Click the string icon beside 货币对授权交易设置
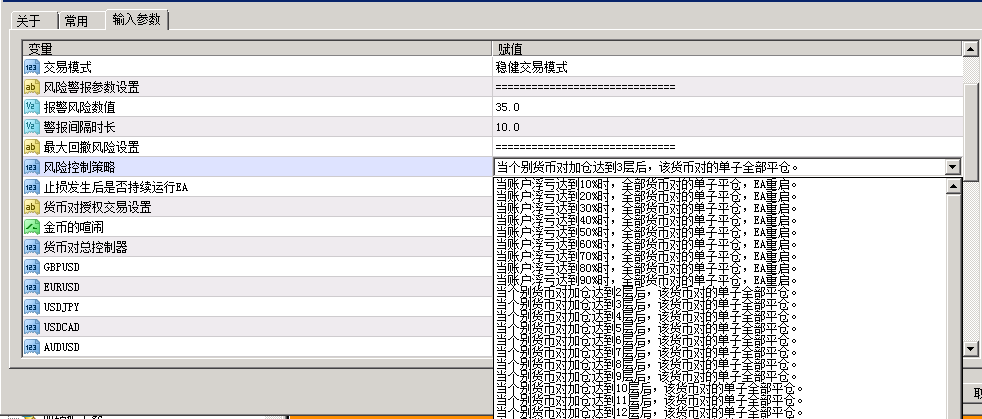The image size is (982, 419). [32, 207]
